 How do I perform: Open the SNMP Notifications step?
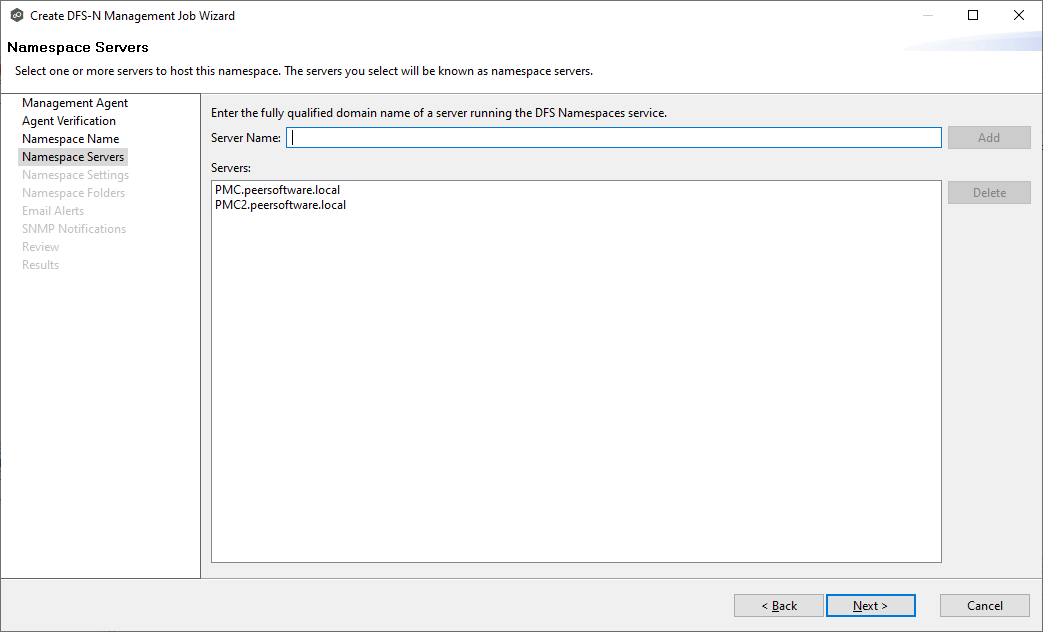coord(74,229)
